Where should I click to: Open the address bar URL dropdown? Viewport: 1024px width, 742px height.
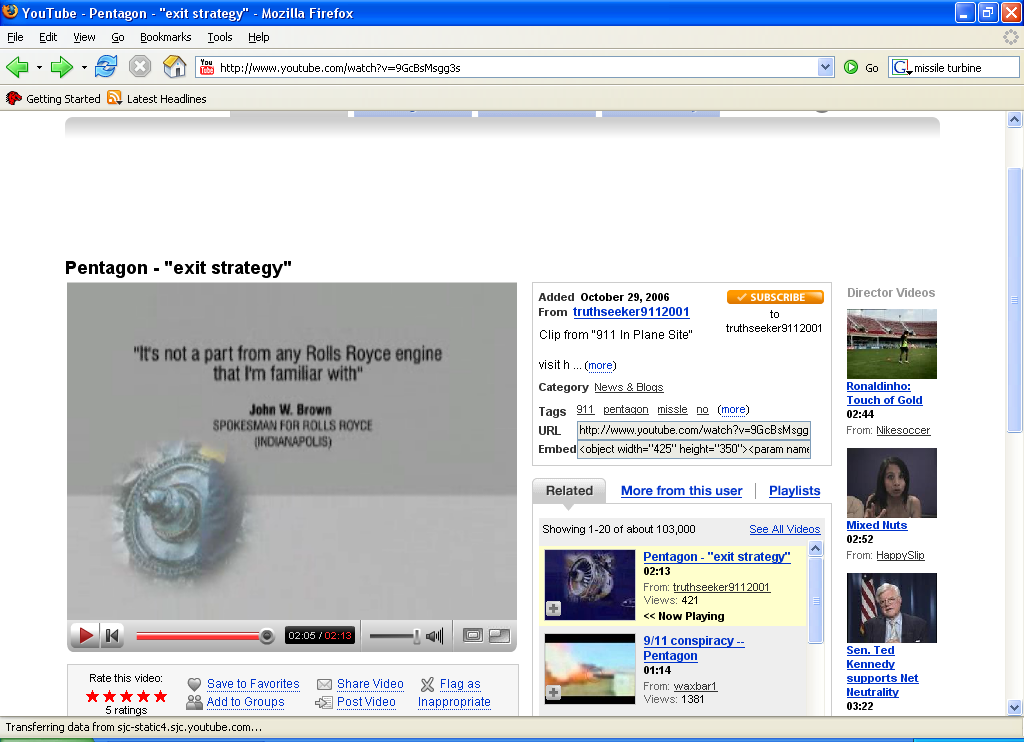tap(825, 67)
